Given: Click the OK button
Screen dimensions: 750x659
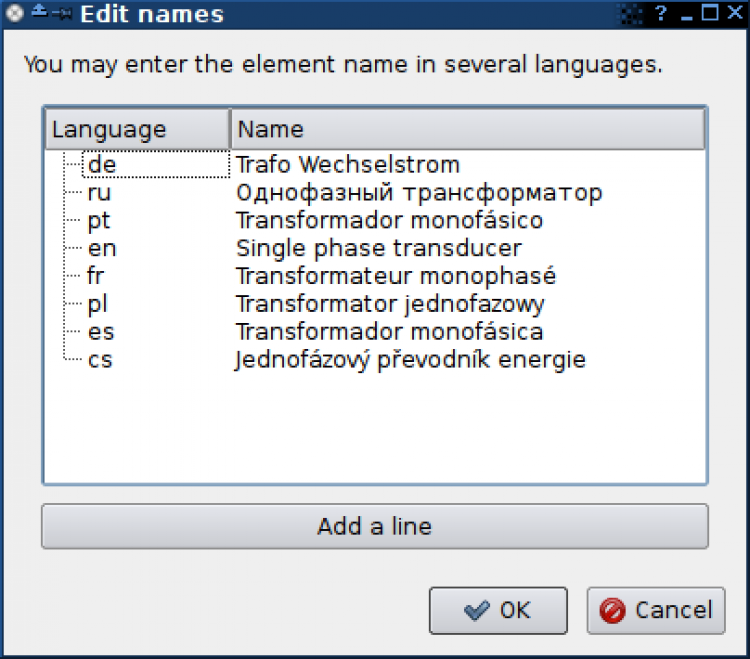Looking at the screenshot, I should 498,610.
